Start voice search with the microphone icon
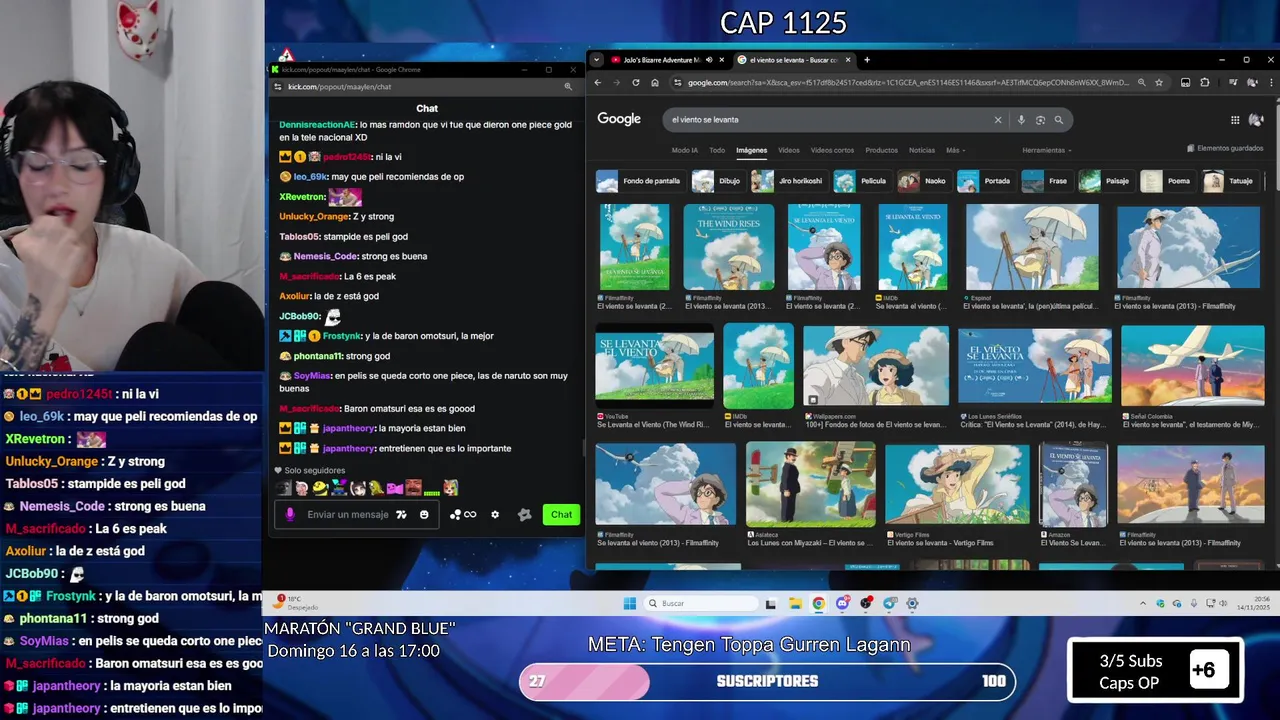Viewport: 1280px width, 720px height. tap(1021, 120)
